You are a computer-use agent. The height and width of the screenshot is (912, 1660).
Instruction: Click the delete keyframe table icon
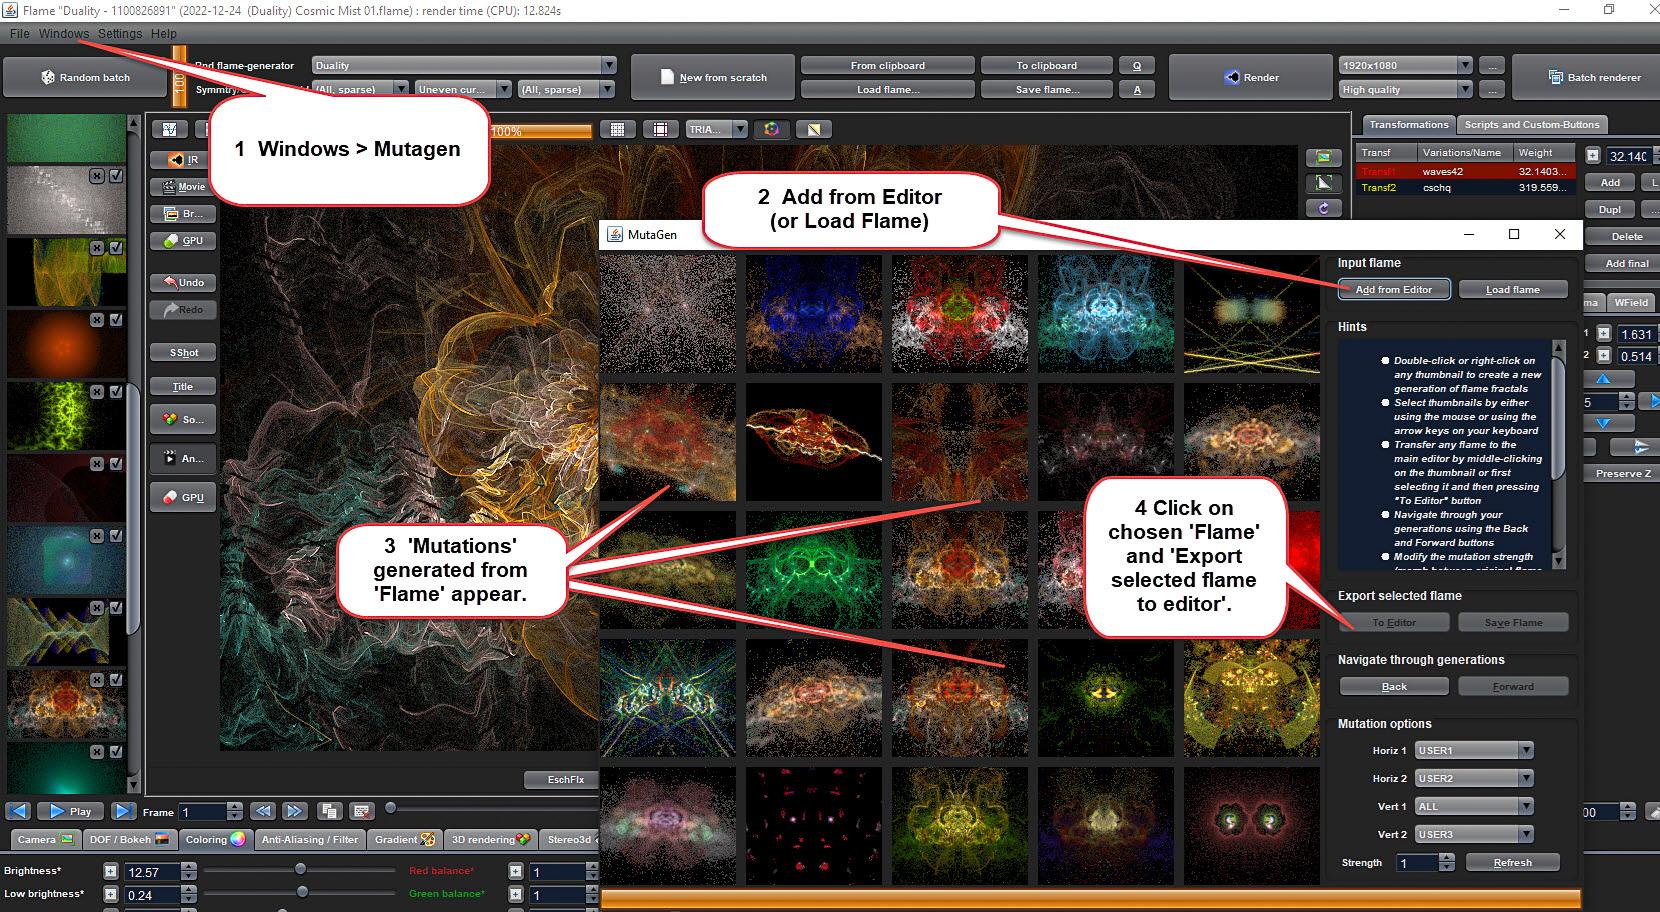click(362, 811)
